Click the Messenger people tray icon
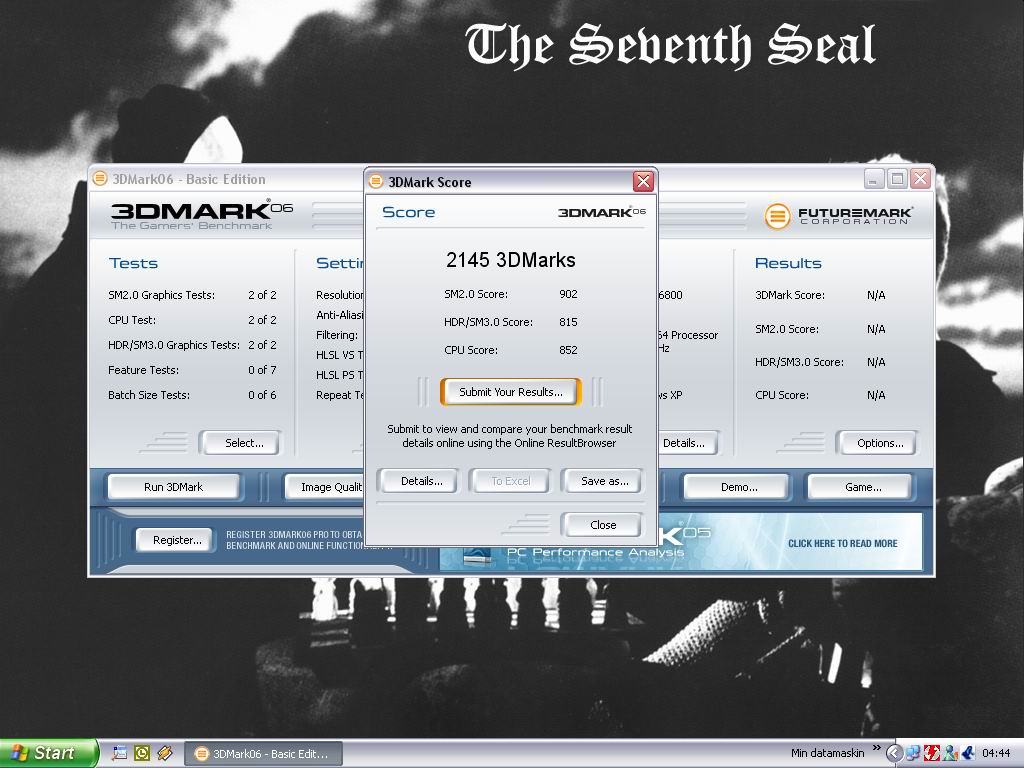This screenshot has height=768, width=1024. click(950, 753)
